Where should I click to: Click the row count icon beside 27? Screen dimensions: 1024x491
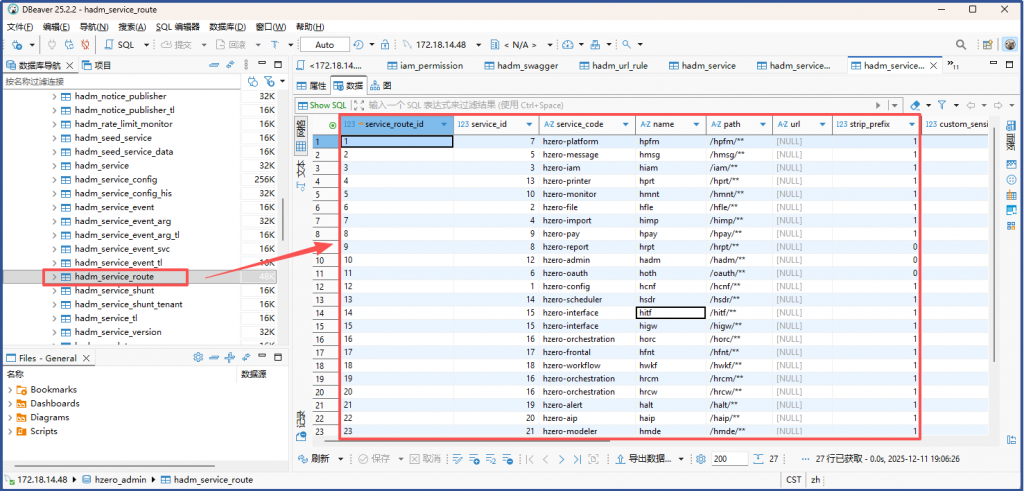point(758,458)
